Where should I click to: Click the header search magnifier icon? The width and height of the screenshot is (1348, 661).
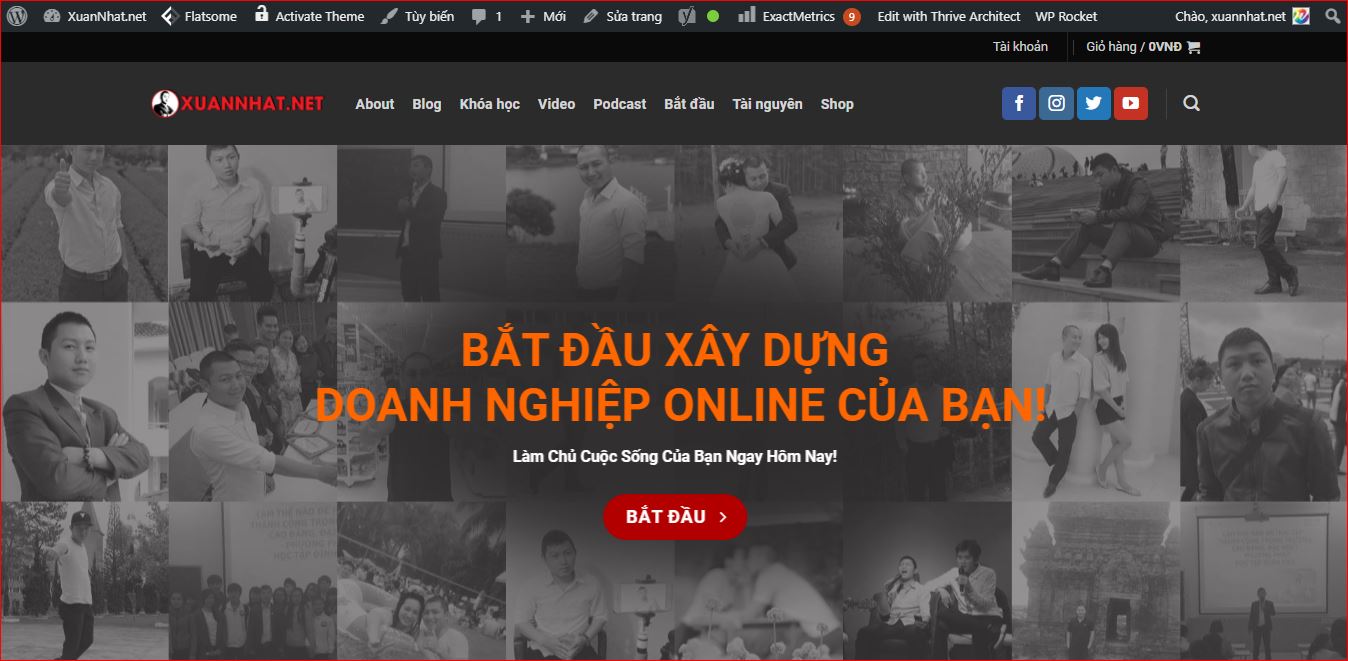coord(1191,103)
